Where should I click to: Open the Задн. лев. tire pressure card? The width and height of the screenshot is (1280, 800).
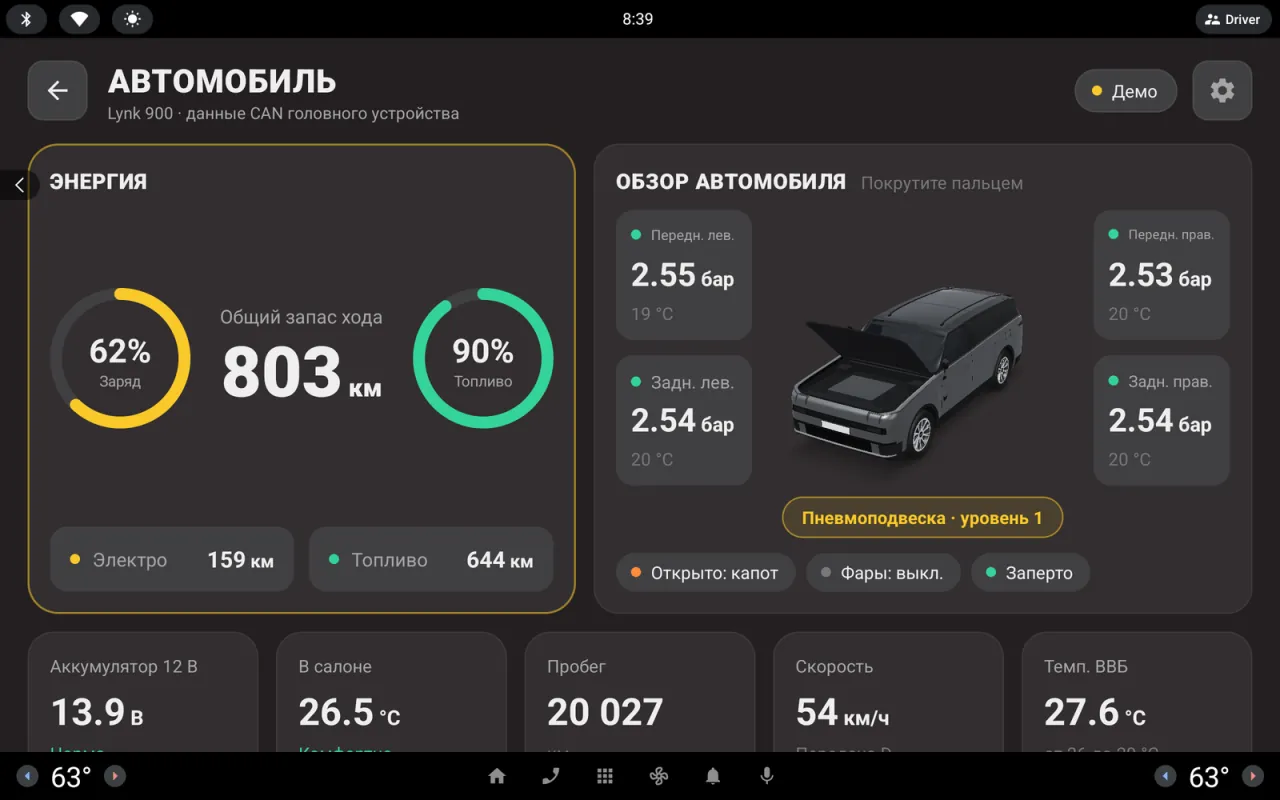pyautogui.click(x=684, y=421)
